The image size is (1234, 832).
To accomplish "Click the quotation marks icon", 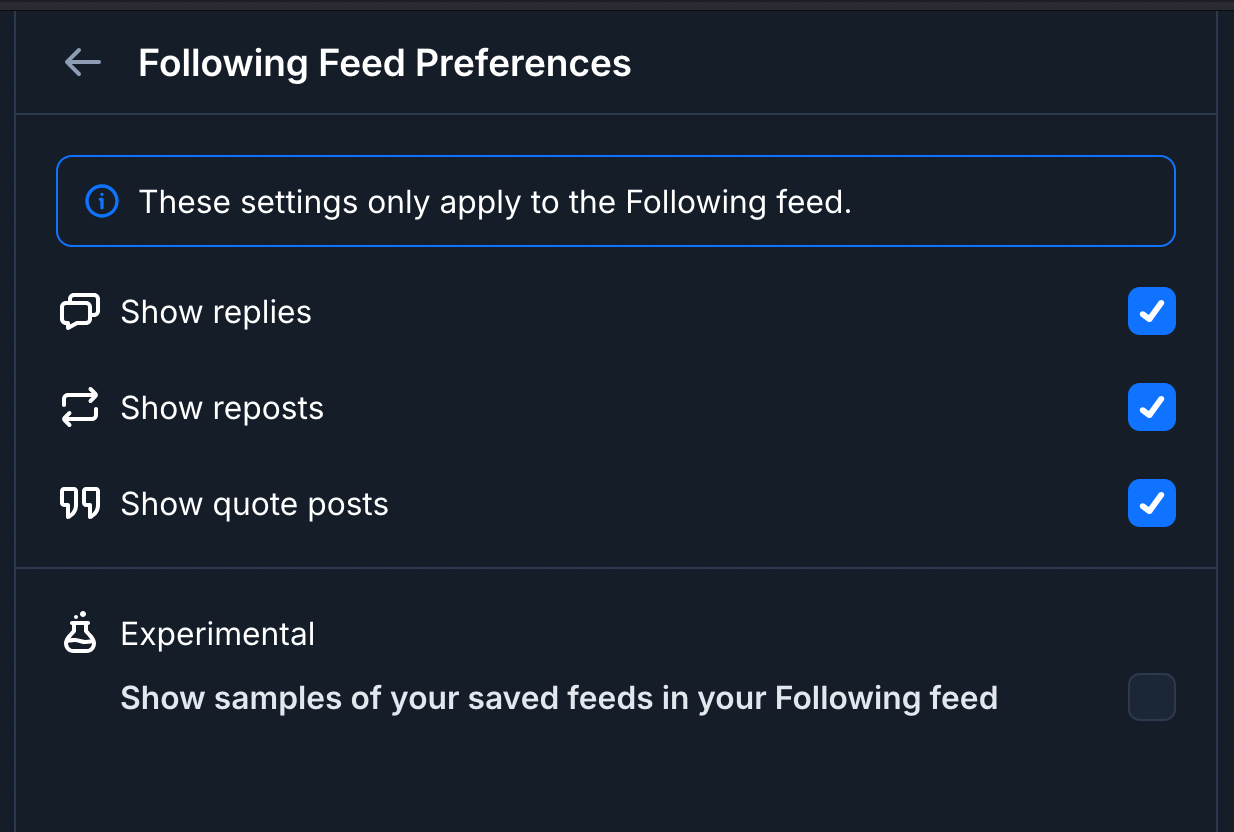I will [80, 504].
